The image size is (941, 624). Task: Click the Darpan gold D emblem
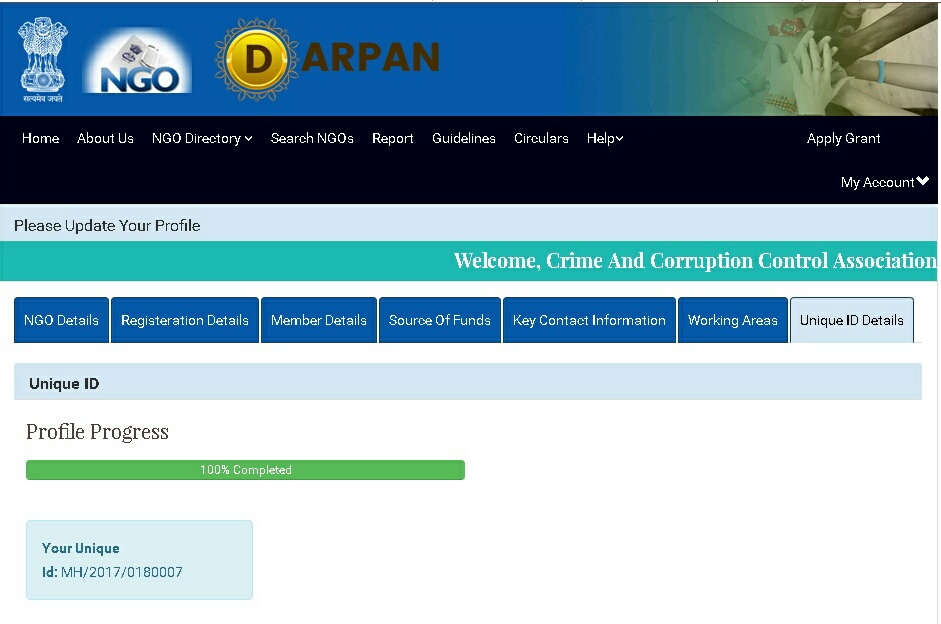(x=257, y=59)
